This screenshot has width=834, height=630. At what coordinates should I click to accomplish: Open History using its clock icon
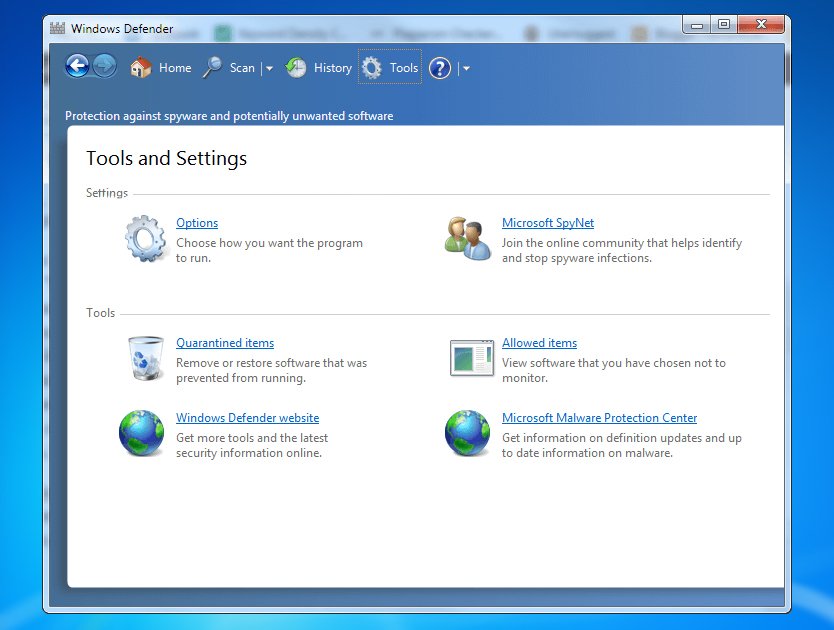[295, 67]
